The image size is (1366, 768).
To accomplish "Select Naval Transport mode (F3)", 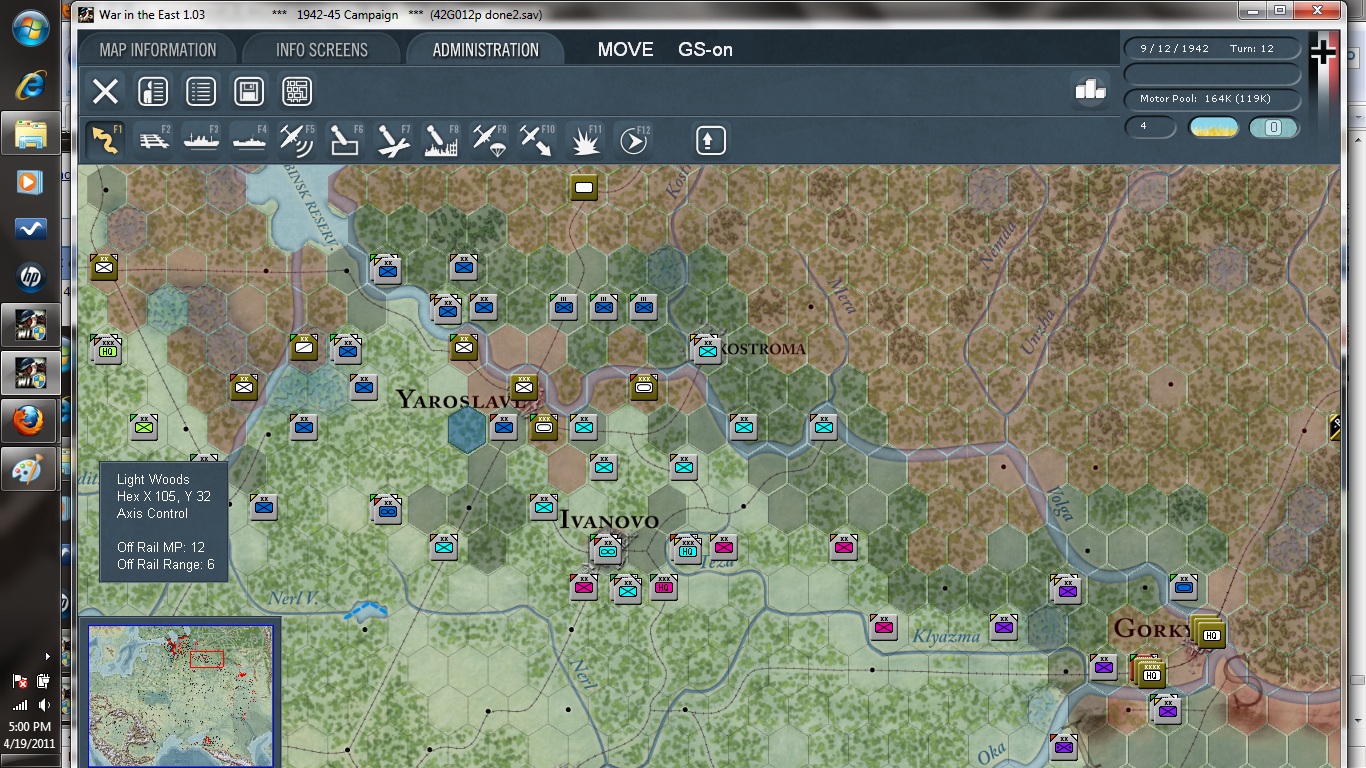I will [x=201, y=140].
